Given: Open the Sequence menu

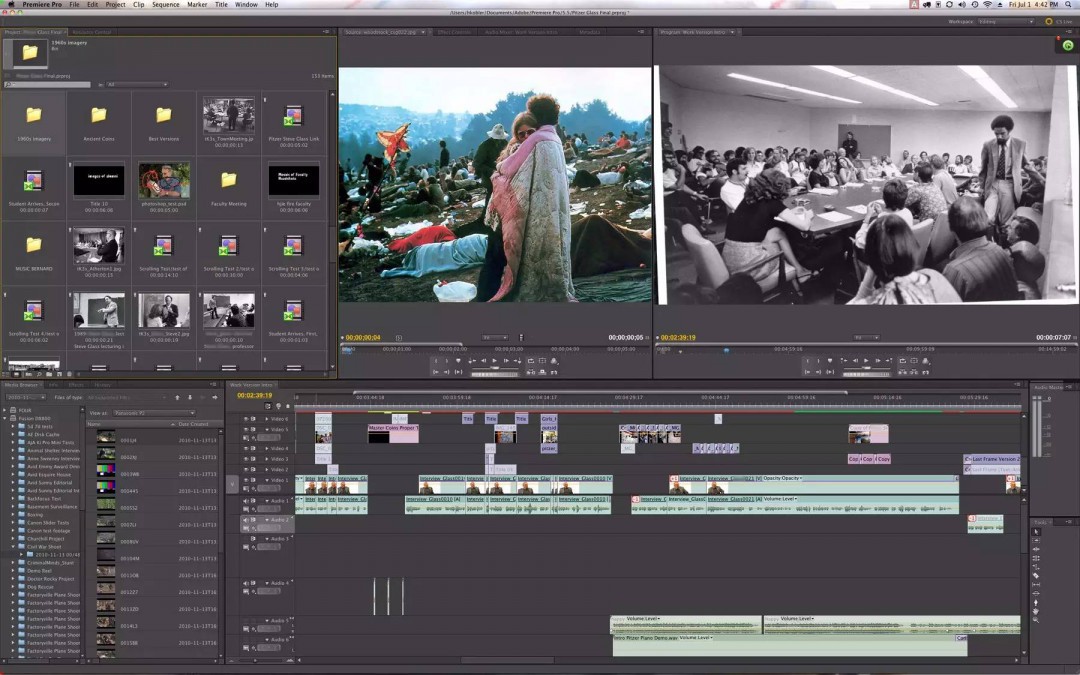Looking at the screenshot, I should tap(165, 4).
